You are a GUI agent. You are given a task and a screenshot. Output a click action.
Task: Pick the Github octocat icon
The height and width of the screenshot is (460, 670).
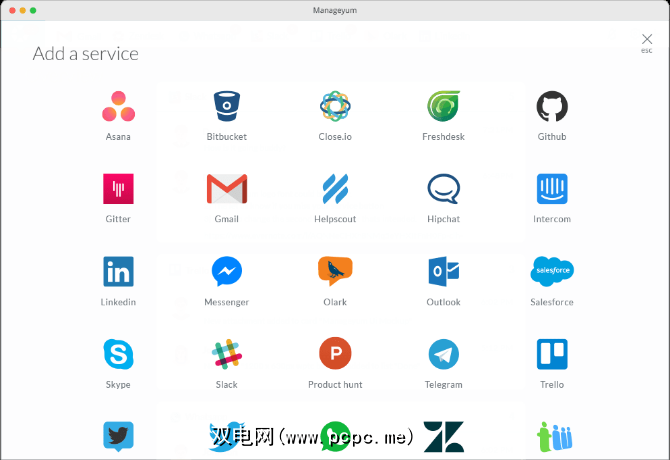coord(552,106)
